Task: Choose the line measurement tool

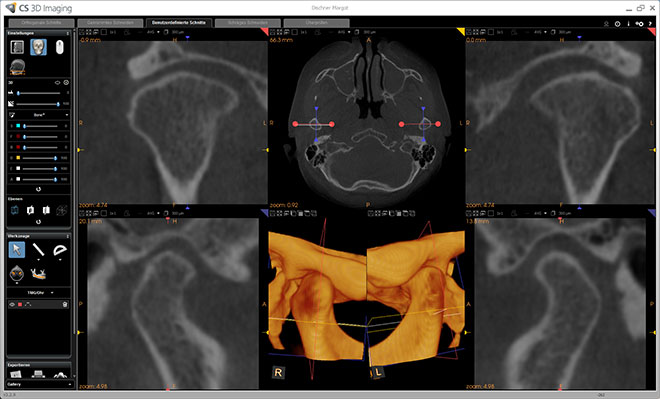Action: point(38,250)
